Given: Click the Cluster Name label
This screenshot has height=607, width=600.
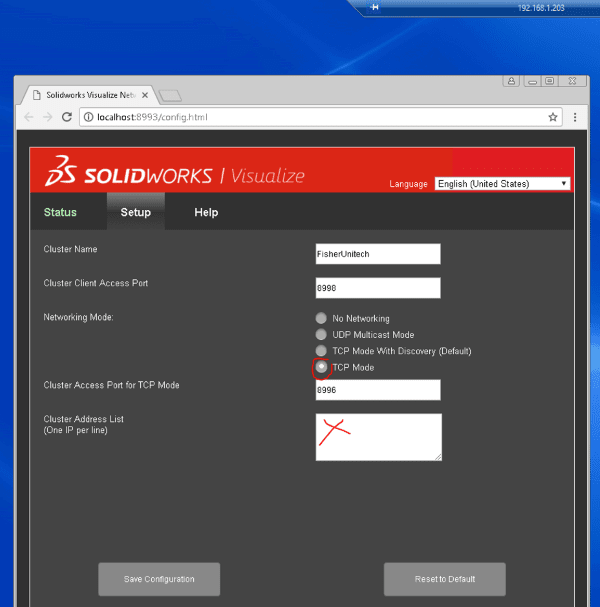Looking at the screenshot, I should (70, 249).
